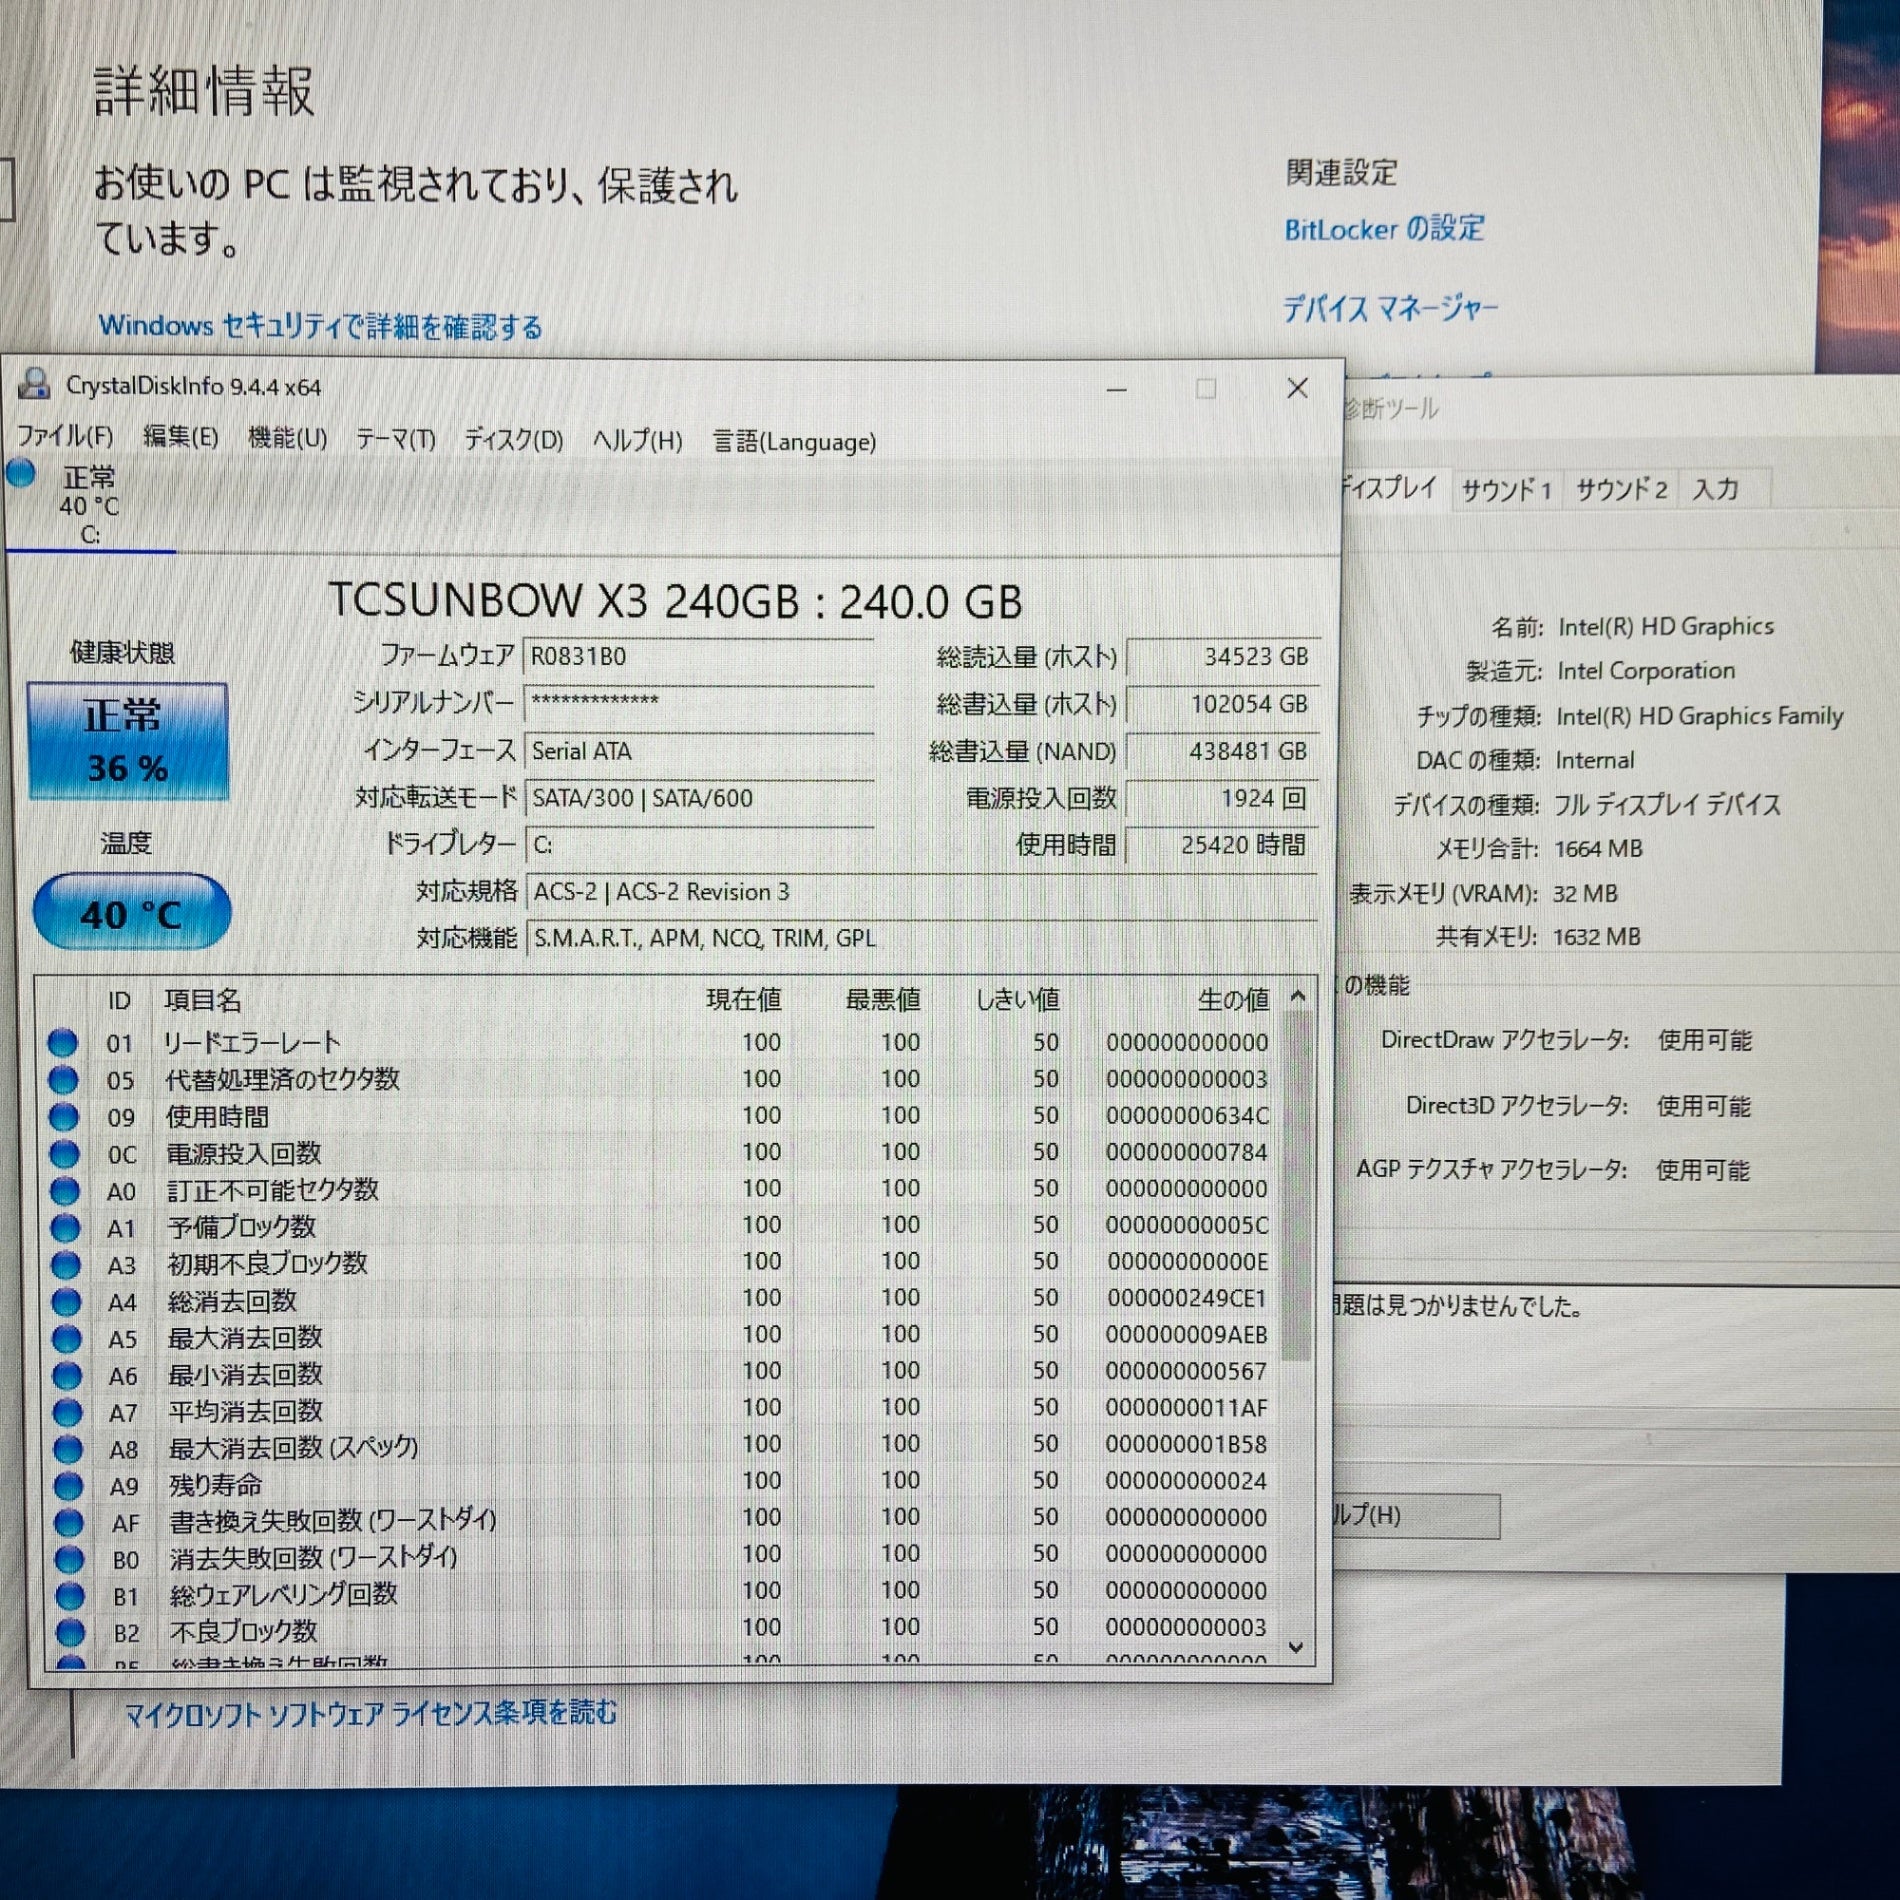
Task: Click the ファームウェア field showing R0831B0
Action: tap(698, 657)
